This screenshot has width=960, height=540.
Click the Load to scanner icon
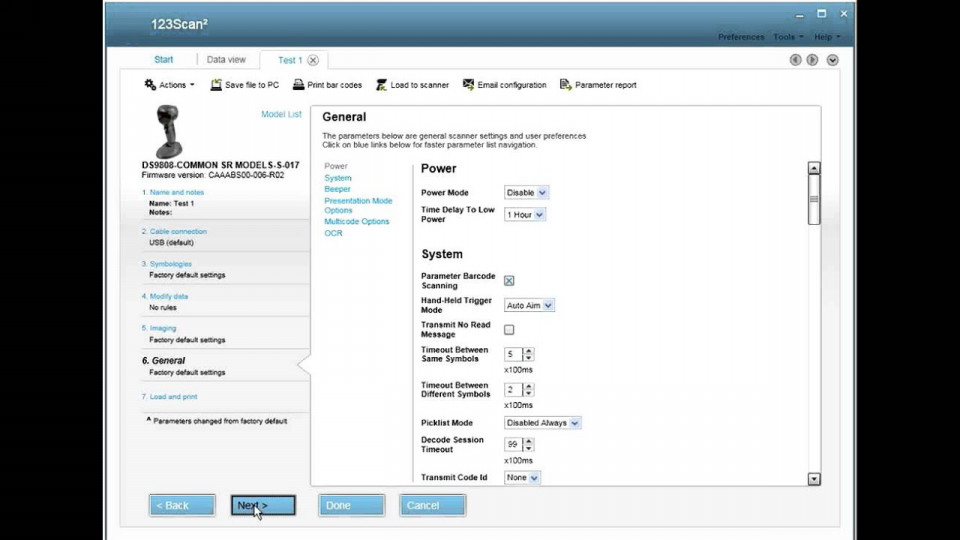[381, 84]
